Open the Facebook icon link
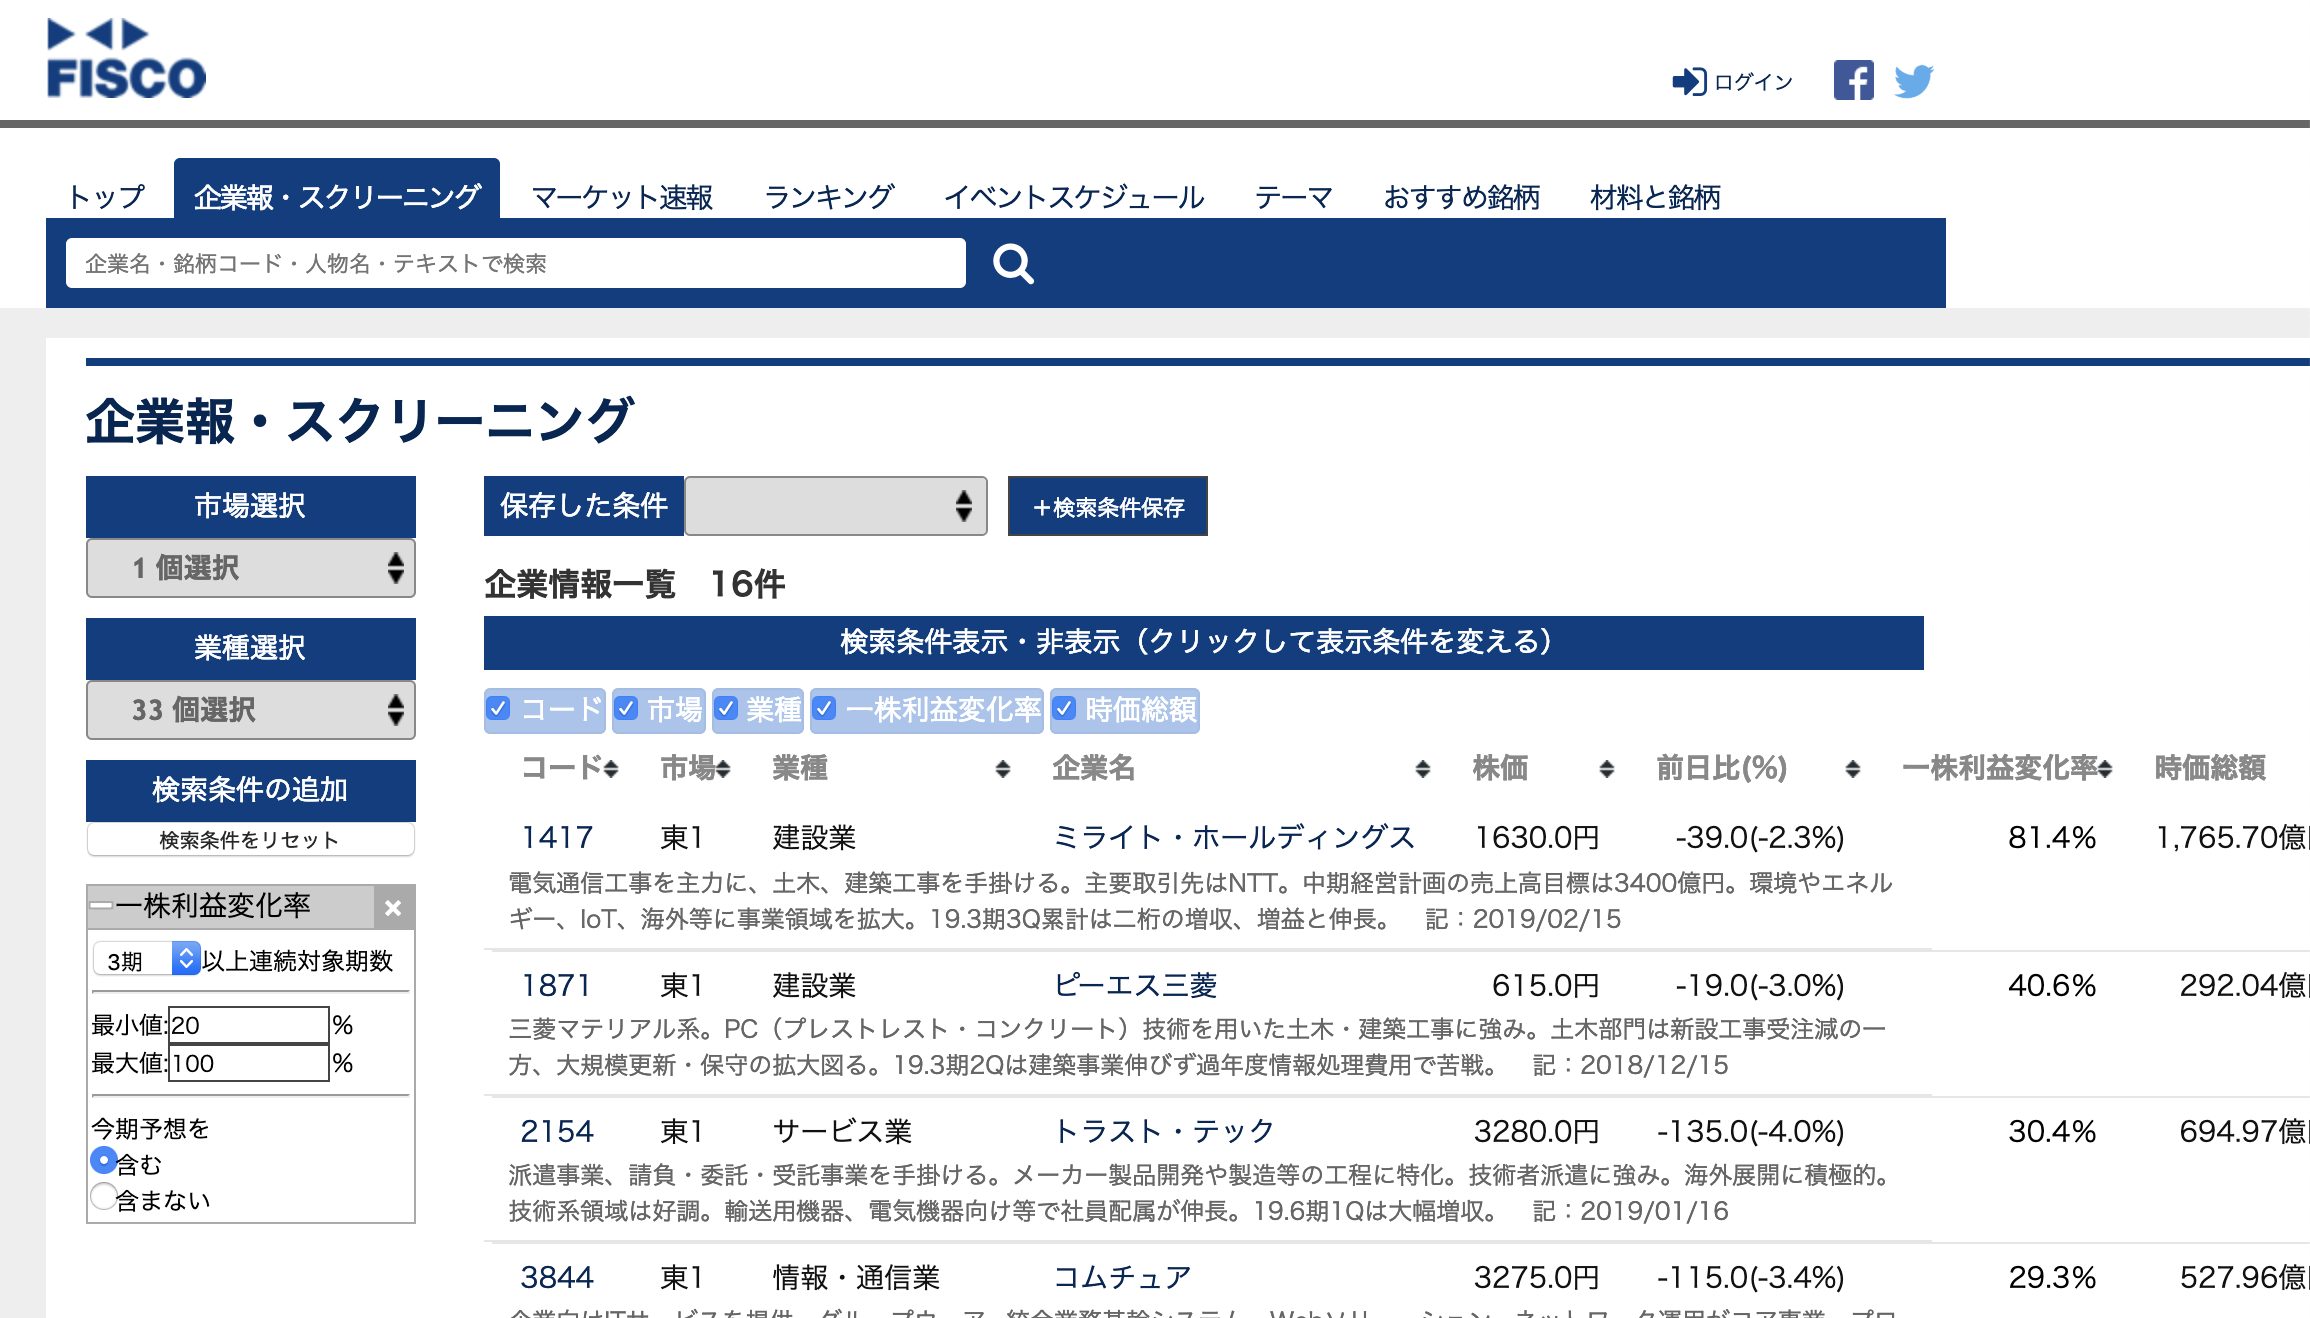2310x1318 pixels. click(x=1853, y=80)
